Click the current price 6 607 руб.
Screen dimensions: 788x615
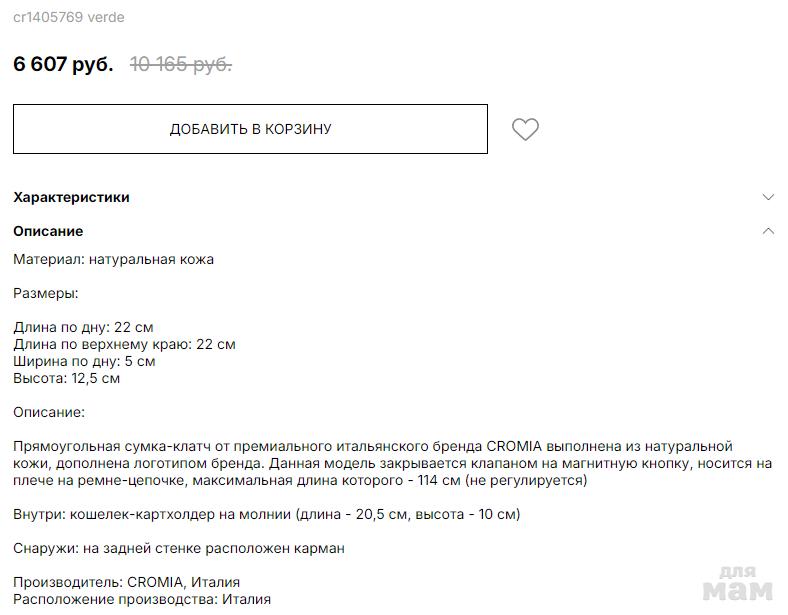[x=63, y=64]
